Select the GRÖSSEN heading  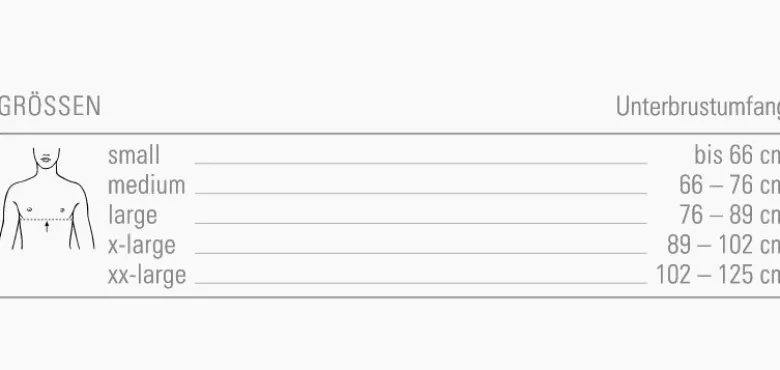coord(50,106)
